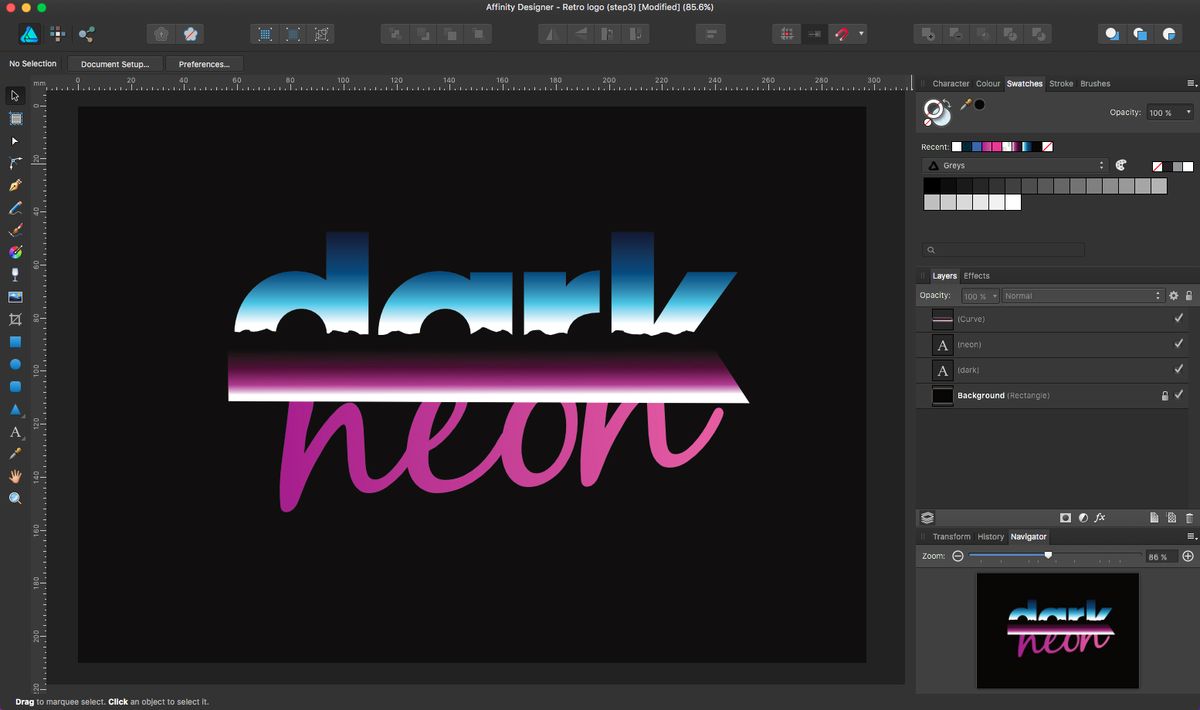Viewport: 1200px width, 710px height.
Task: Select the Artistic Text tool
Action: pos(14,432)
